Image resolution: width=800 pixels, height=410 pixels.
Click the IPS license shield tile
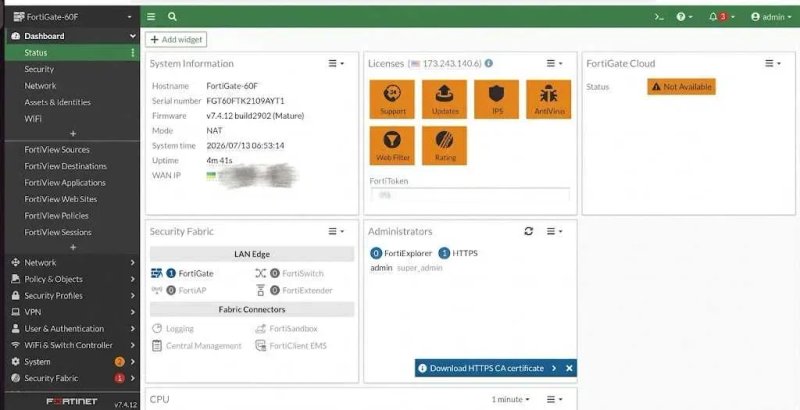tap(496, 99)
